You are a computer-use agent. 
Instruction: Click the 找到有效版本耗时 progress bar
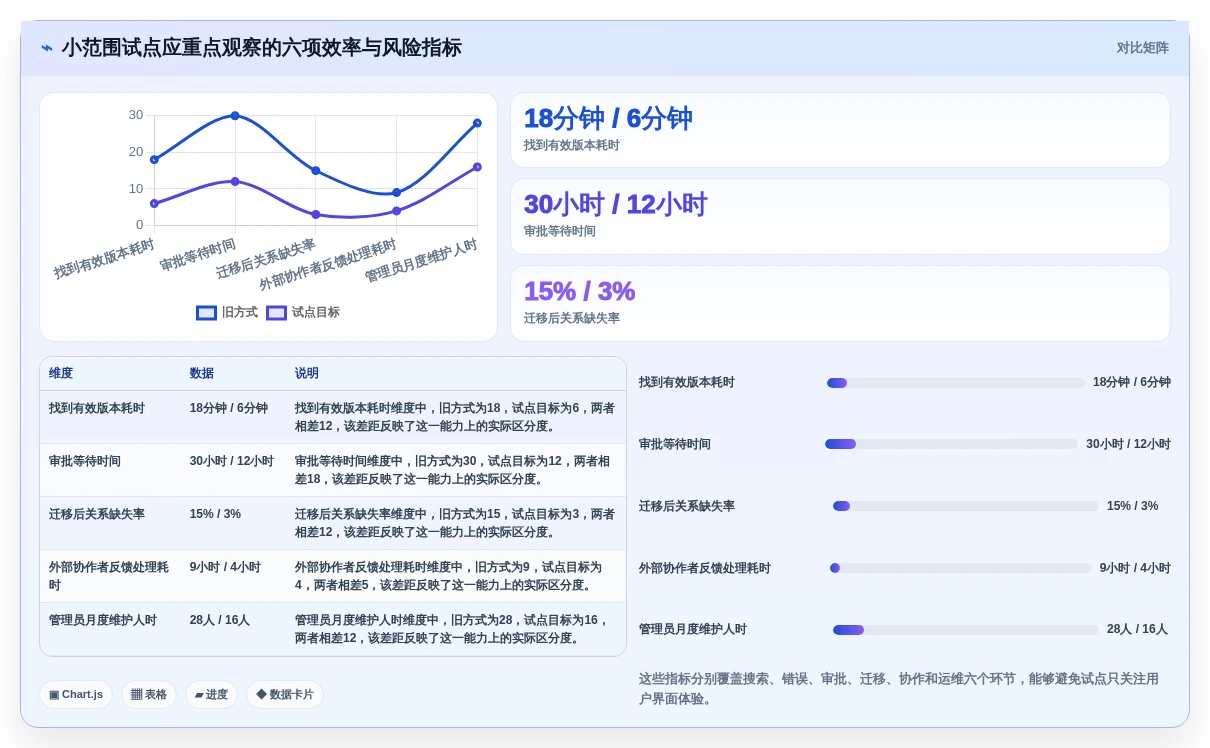click(956, 383)
